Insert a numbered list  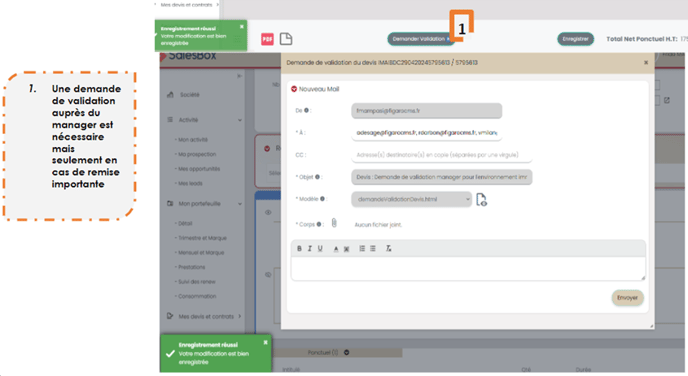coord(362,249)
